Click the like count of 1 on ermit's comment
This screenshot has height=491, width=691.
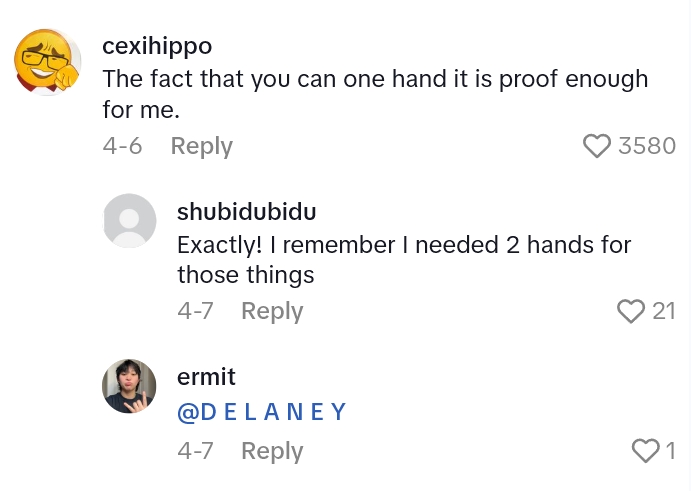pyautogui.click(x=670, y=452)
